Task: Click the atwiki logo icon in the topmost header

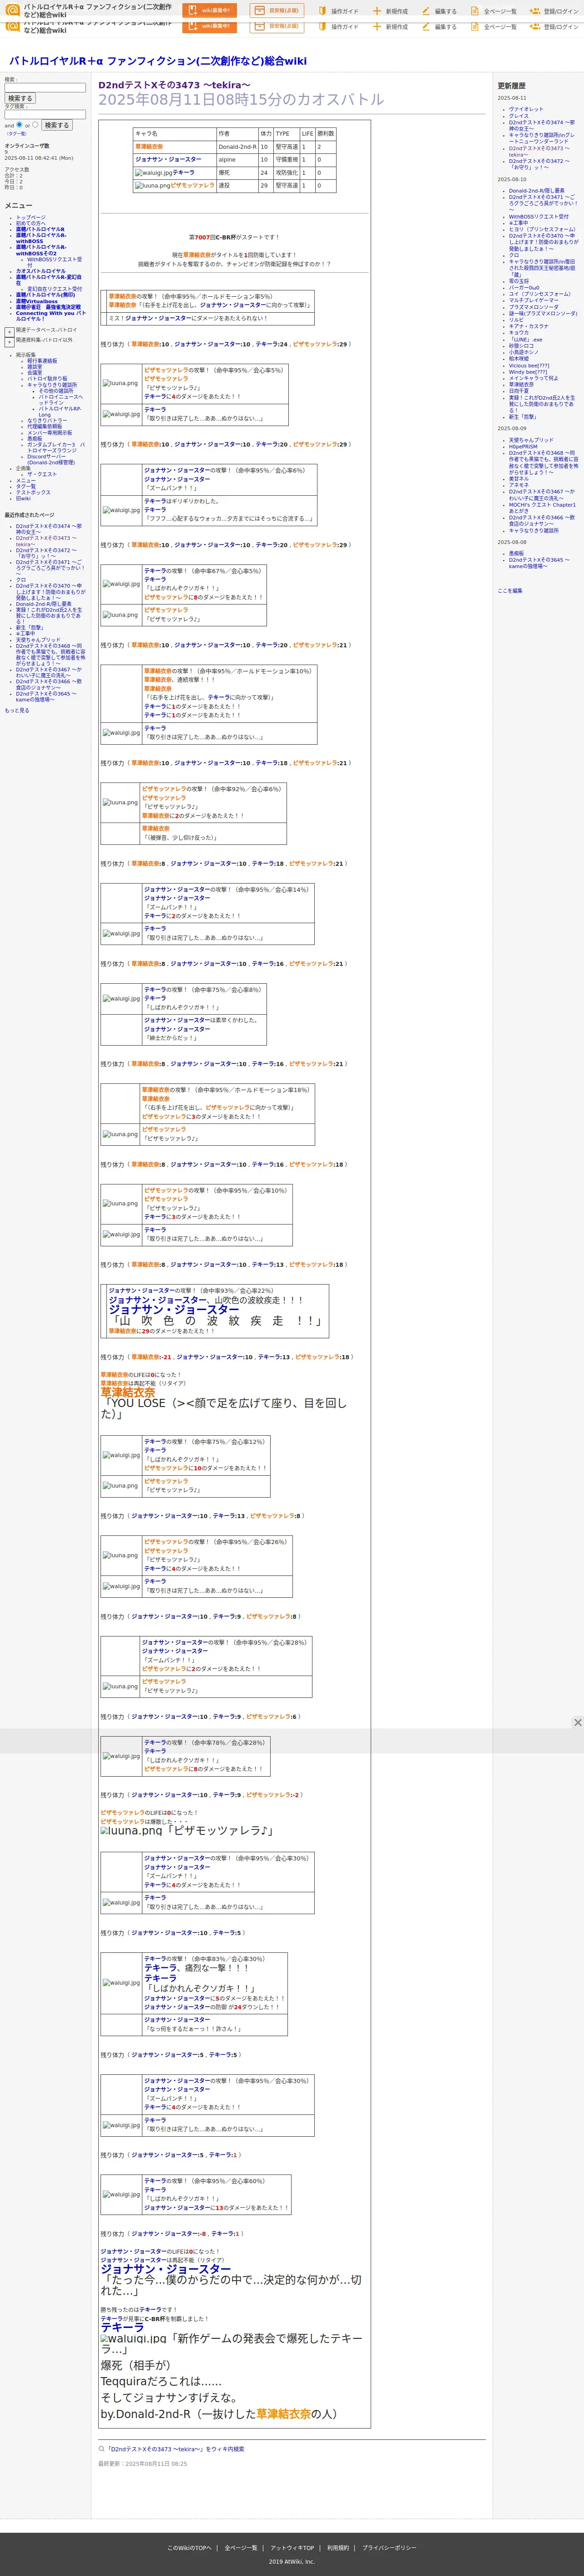Action: [13, 11]
